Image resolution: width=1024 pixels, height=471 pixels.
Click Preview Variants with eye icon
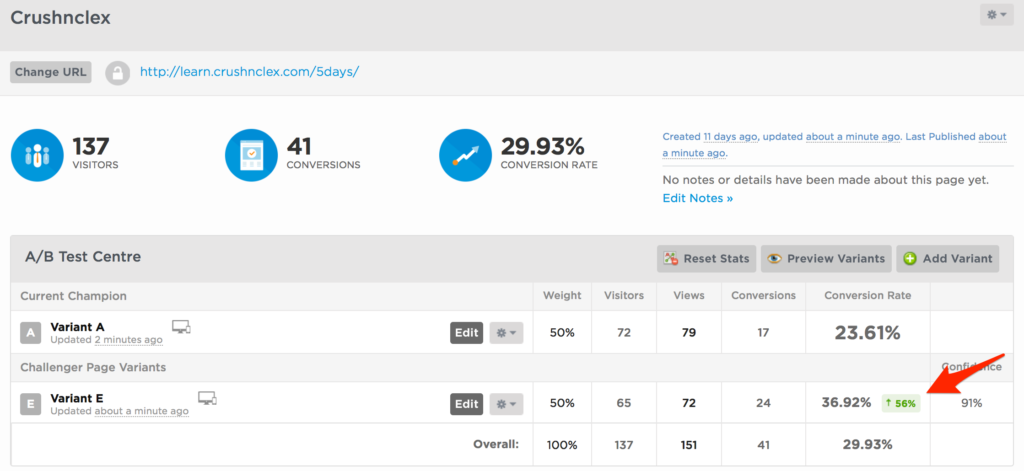pyautogui.click(x=826, y=259)
